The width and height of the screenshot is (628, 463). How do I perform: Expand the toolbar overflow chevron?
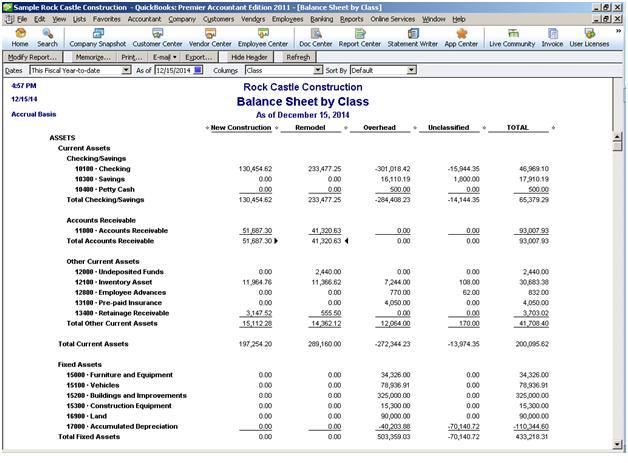618,31
